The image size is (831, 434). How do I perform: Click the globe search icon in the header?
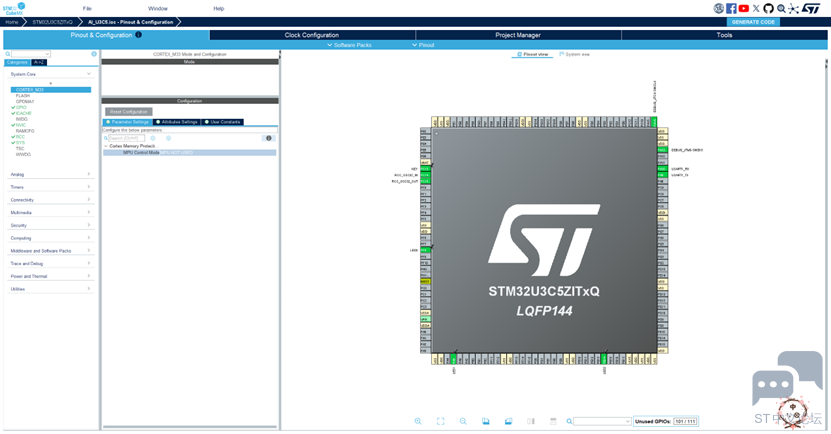tap(781, 8)
